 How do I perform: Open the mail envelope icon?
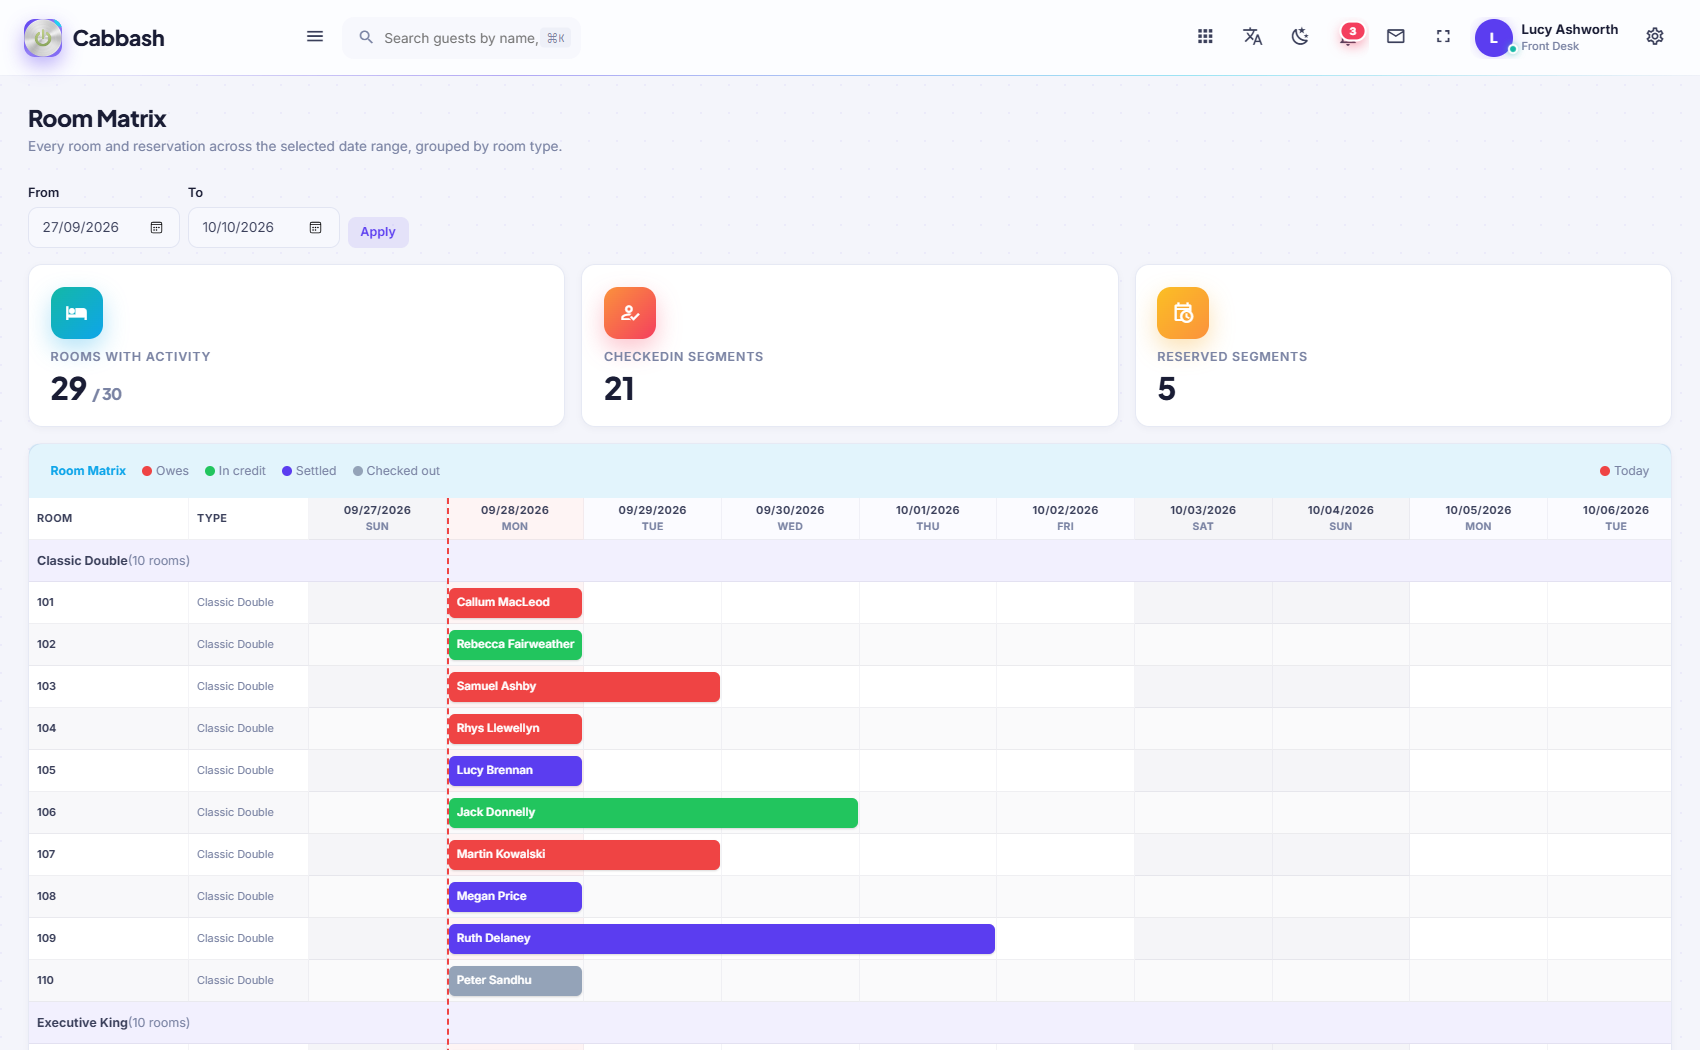click(1396, 37)
